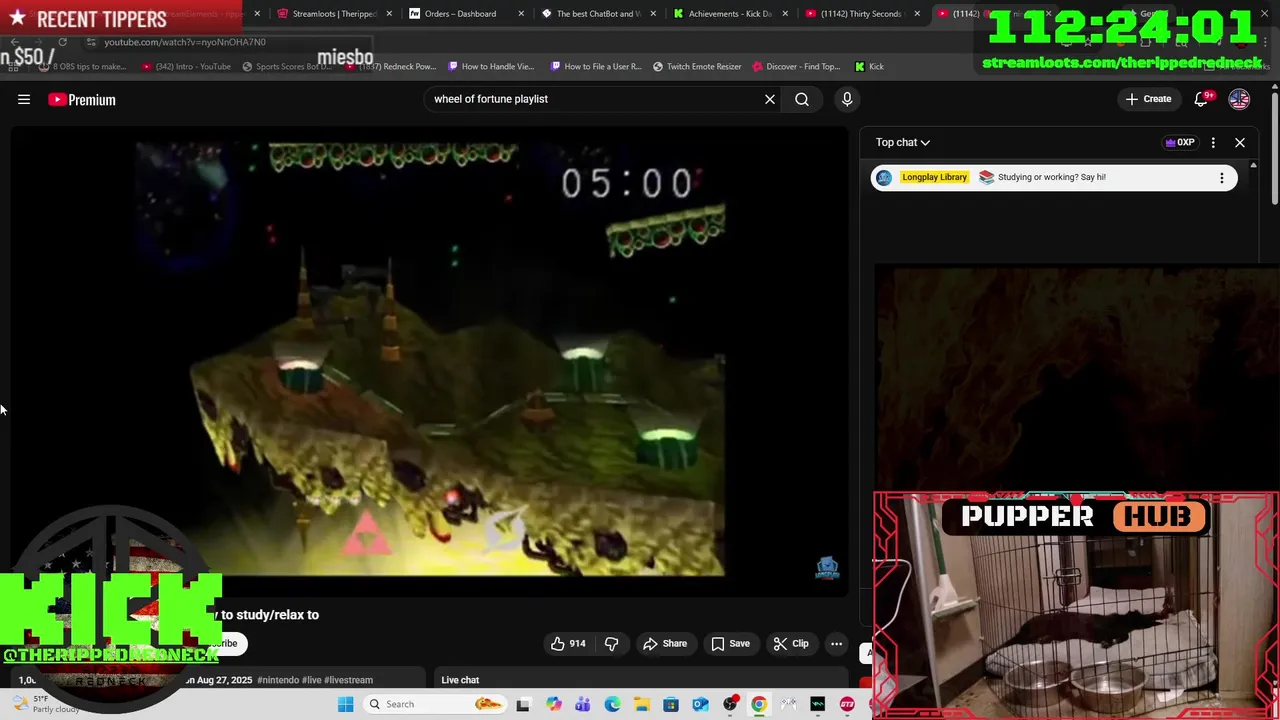The width and height of the screenshot is (1280, 720).
Task: Switch to OBS Studio from taskbar
Action: click(730, 704)
